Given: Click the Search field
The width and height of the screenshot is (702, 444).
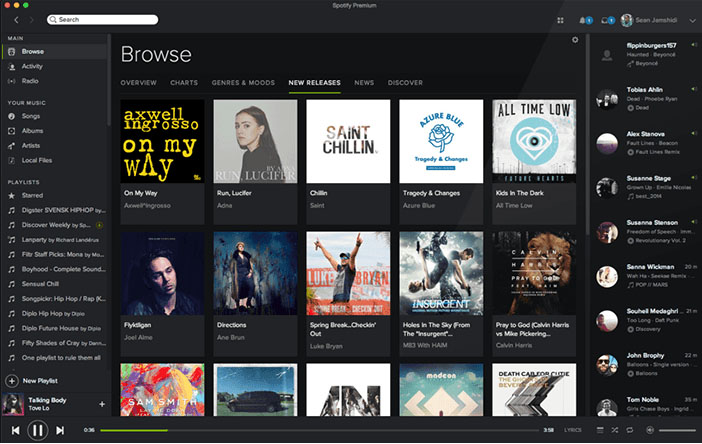Looking at the screenshot, I should coord(103,20).
